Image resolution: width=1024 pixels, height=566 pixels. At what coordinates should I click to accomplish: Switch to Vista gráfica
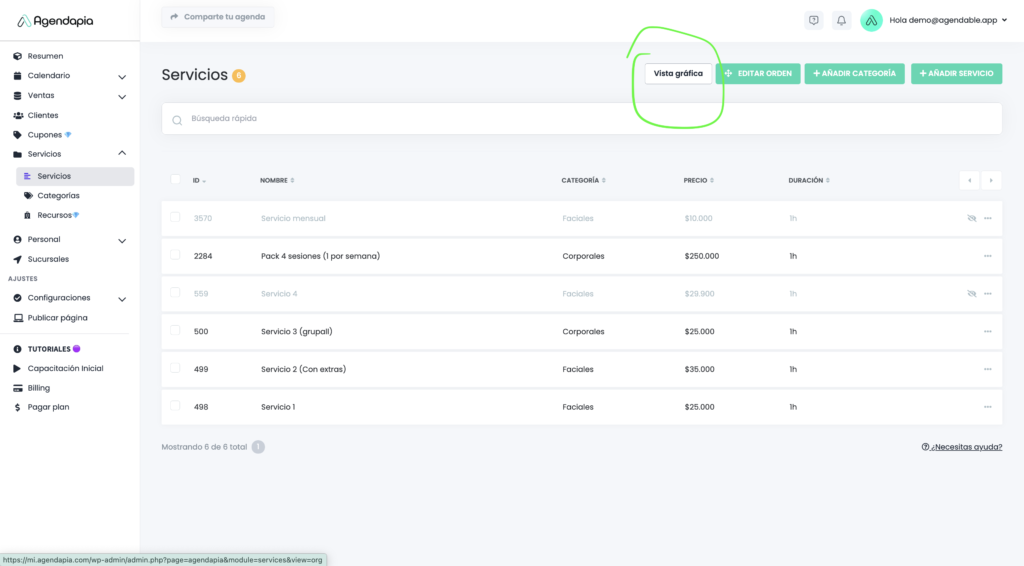pyautogui.click(x=678, y=73)
